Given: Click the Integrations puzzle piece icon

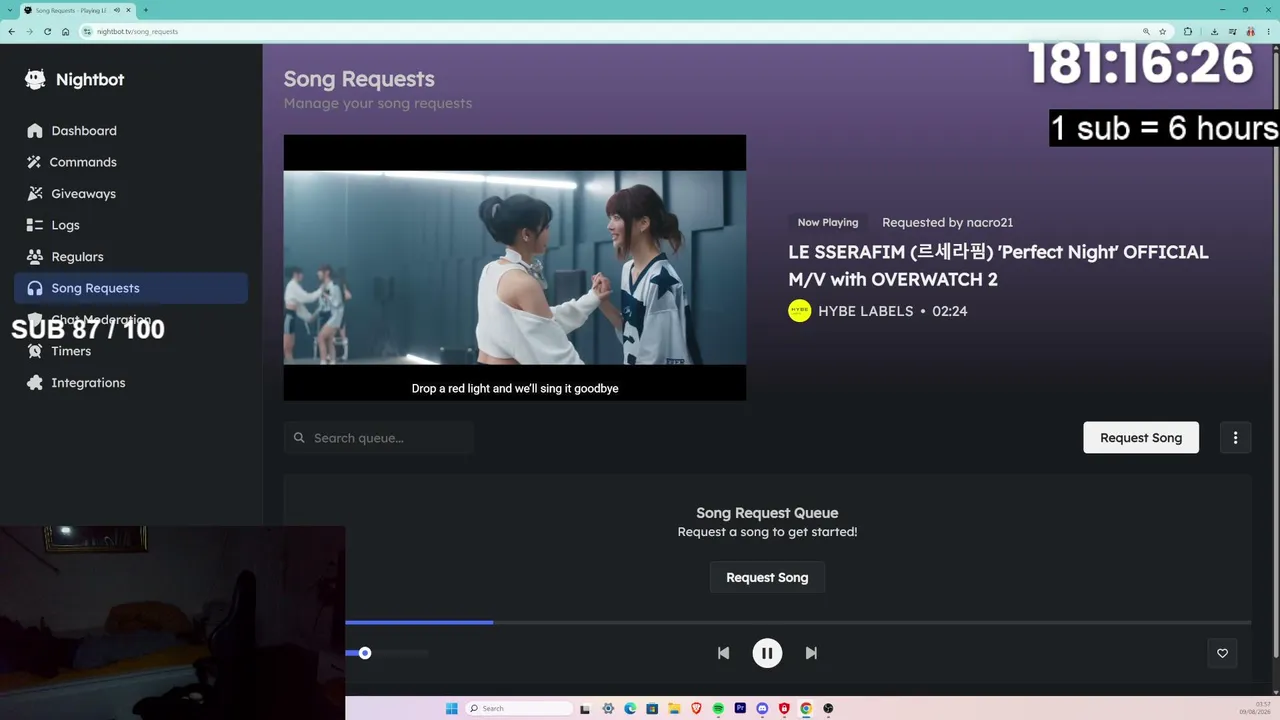Looking at the screenshot, I should pyautogui.click(x=35, y=383).
